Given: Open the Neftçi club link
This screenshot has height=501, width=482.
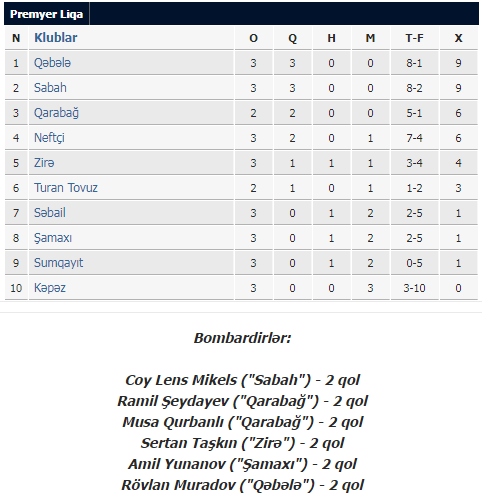Looking at the screenshot, I should (49, 138).
